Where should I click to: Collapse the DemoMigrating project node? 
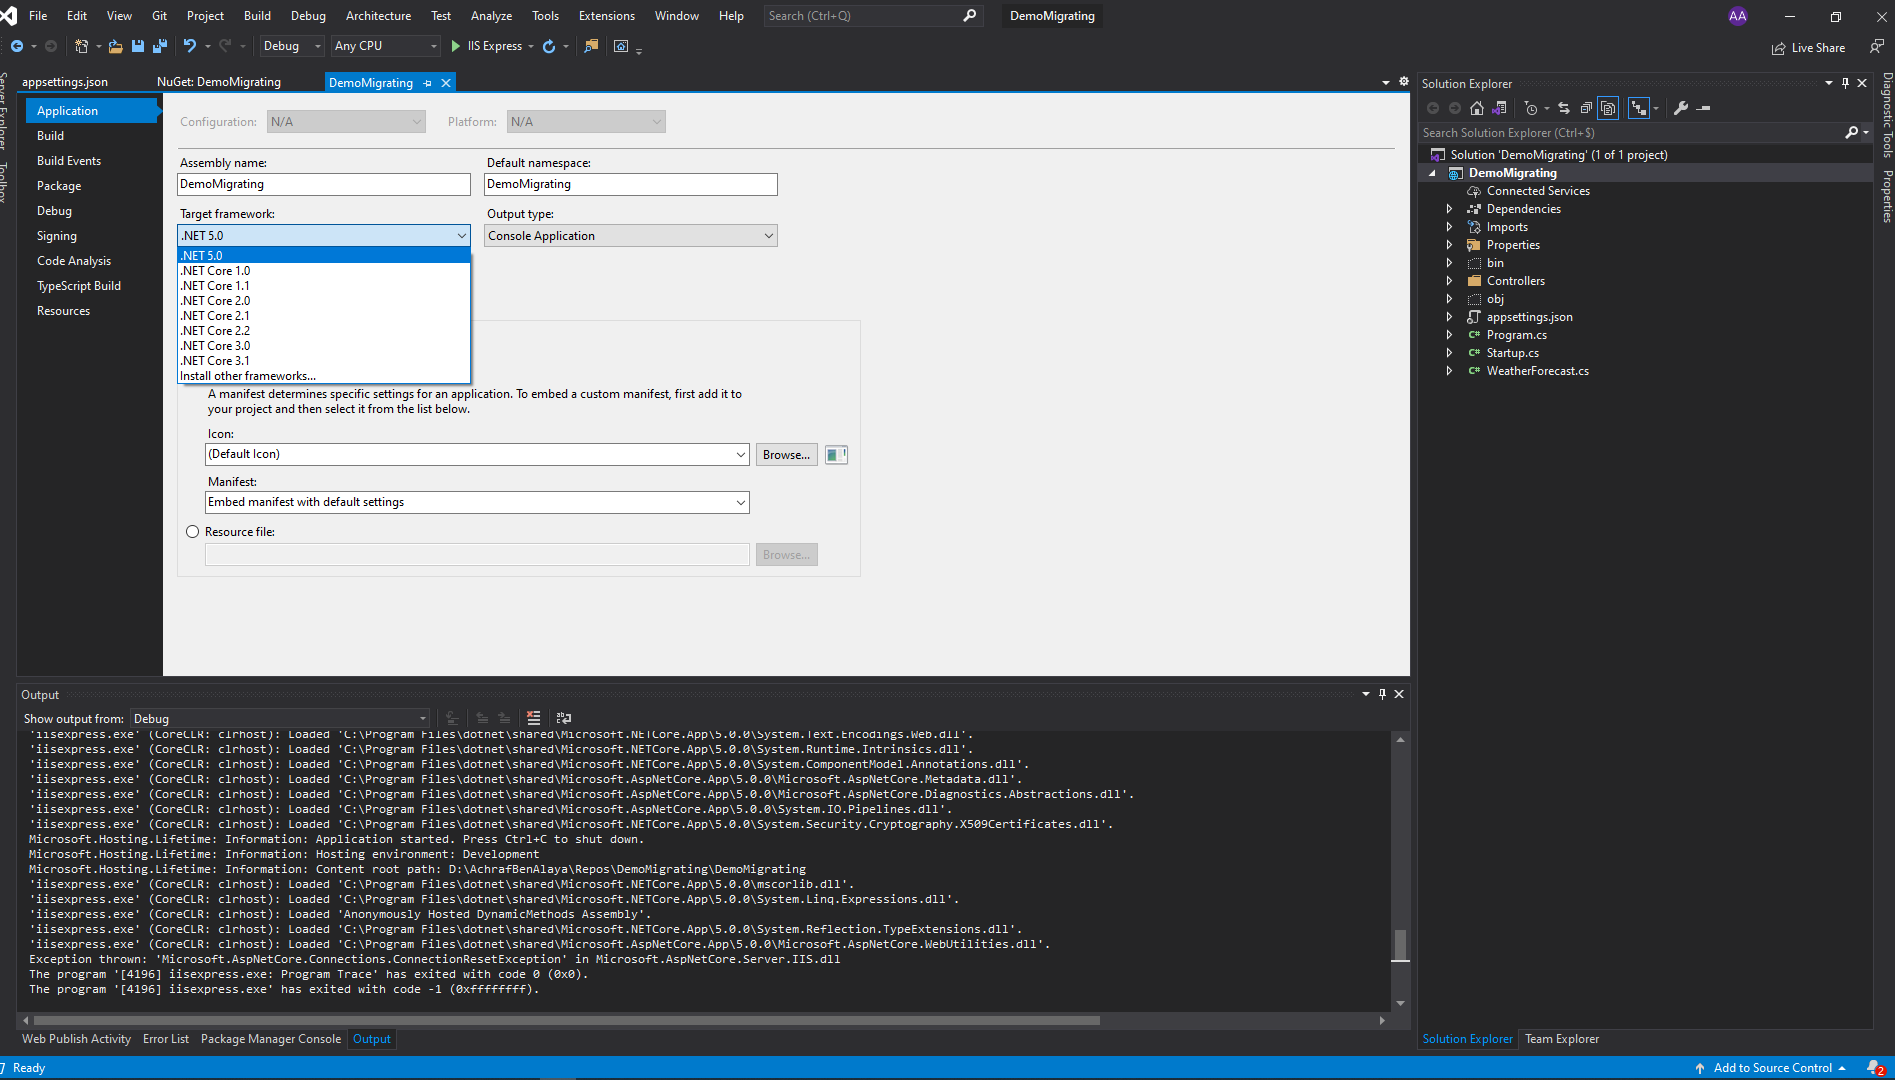(1432, 173)
